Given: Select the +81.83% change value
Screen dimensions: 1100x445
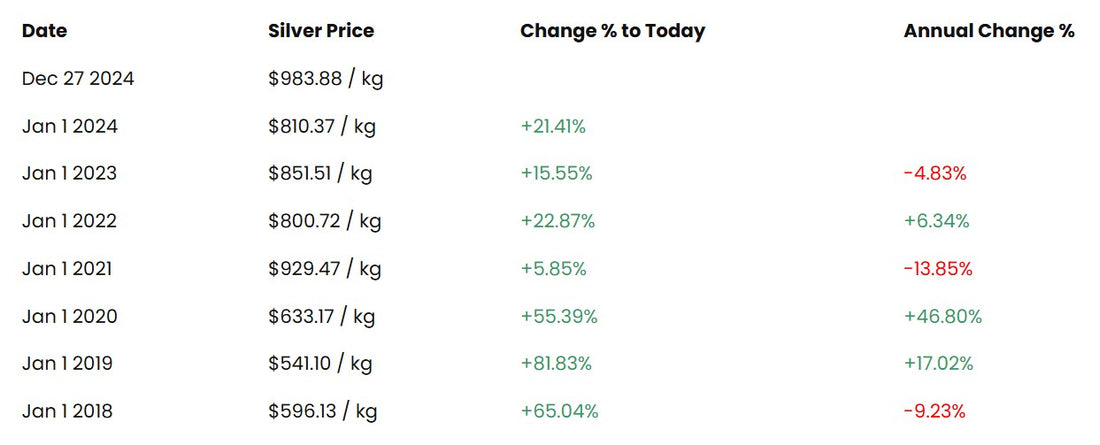Looking at the screenshot, I should click(556, 363).
